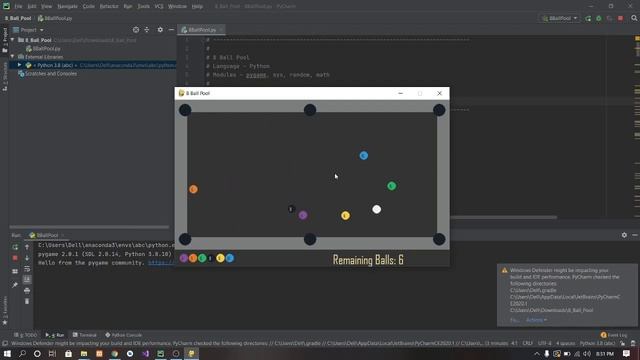Open the Help menu
The image size is (640, 360).
(197, 6)
